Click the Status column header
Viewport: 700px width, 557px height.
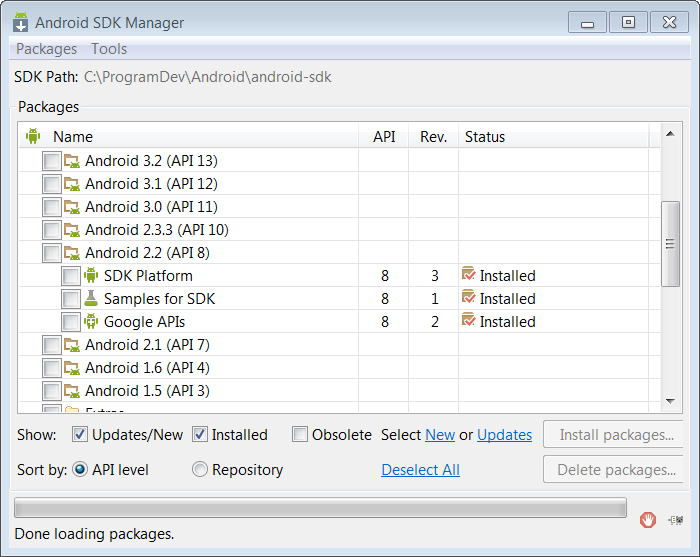tap(554, 136)
